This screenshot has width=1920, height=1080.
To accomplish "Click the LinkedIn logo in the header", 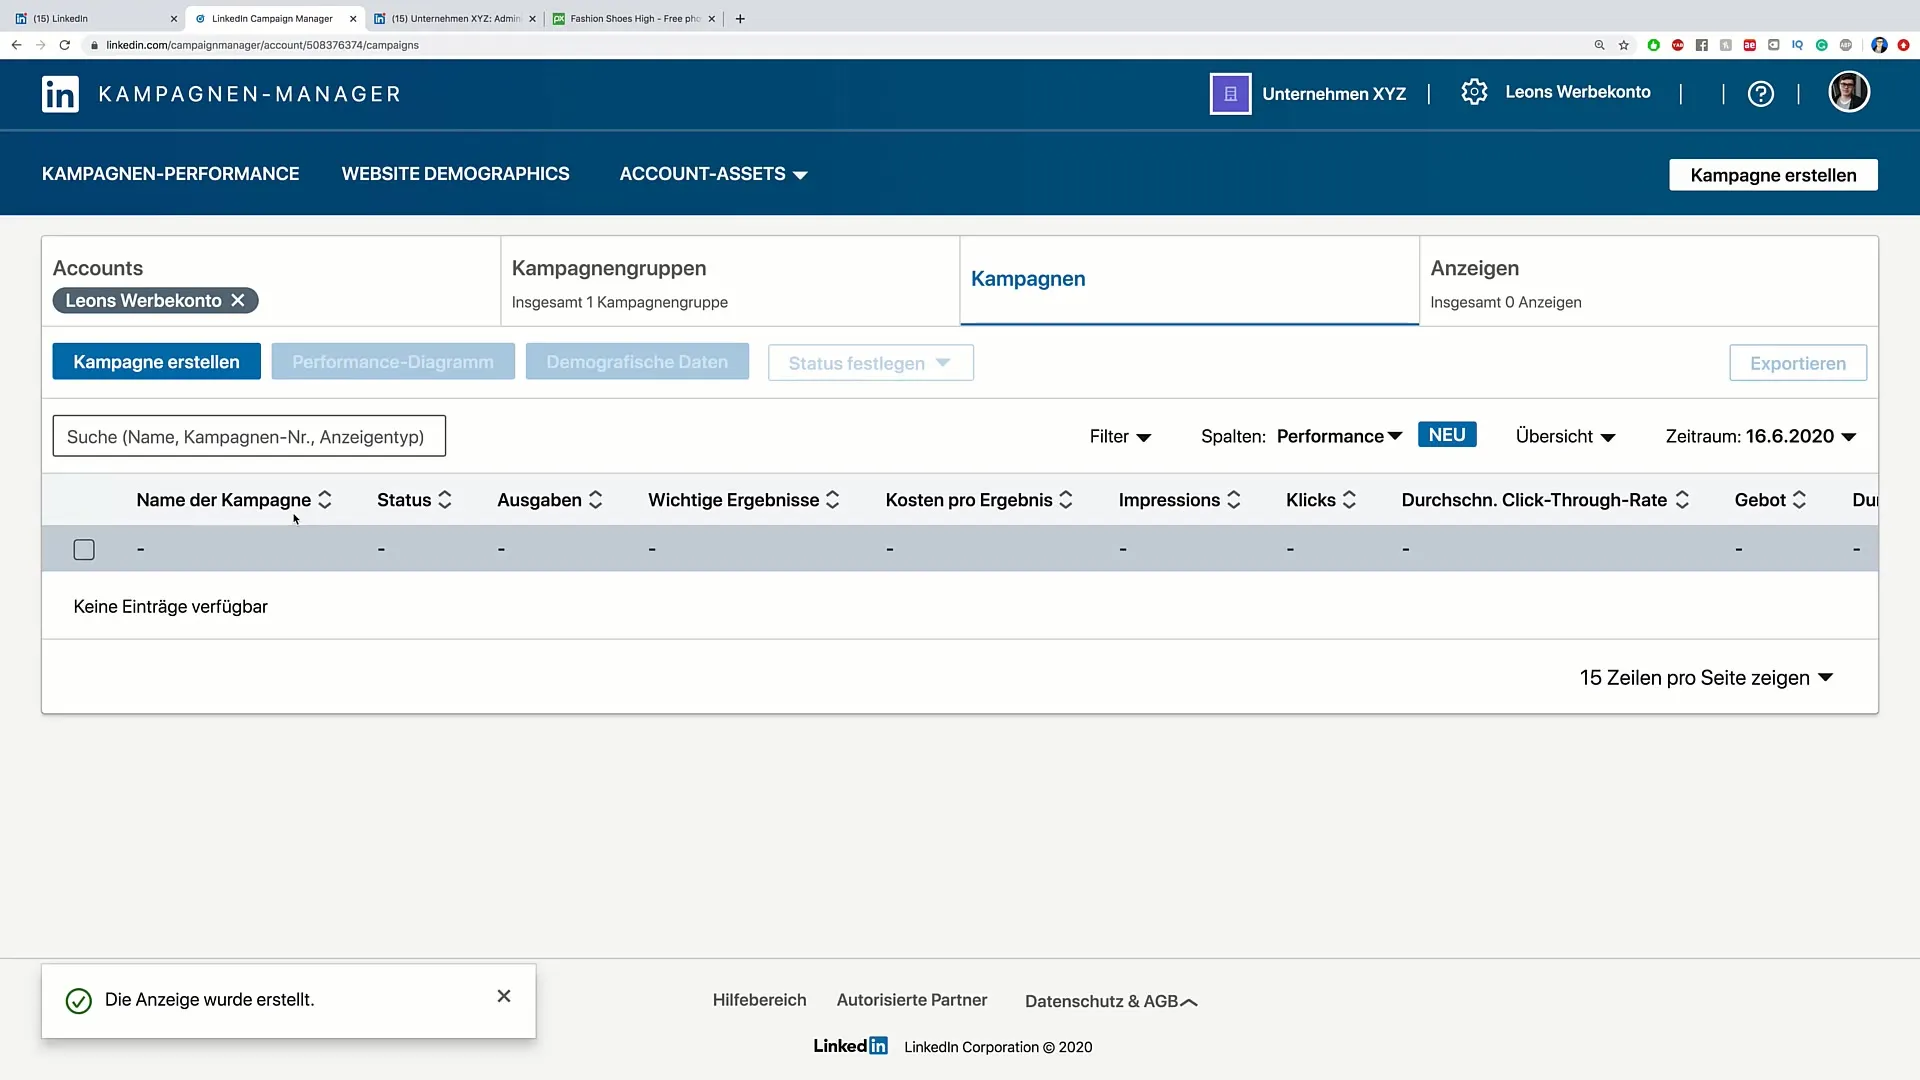I will pos(60,94).
